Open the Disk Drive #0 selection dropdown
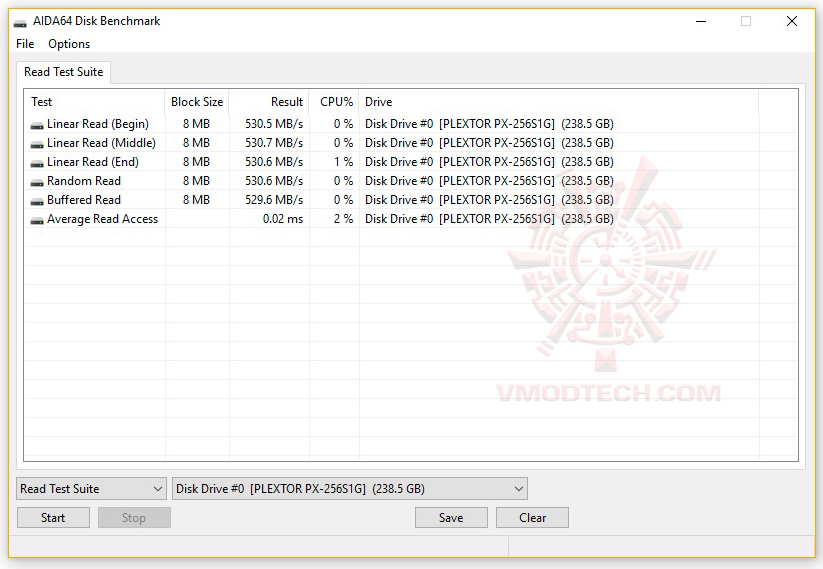This screenshot has height=569, width=823. [350, 489]
